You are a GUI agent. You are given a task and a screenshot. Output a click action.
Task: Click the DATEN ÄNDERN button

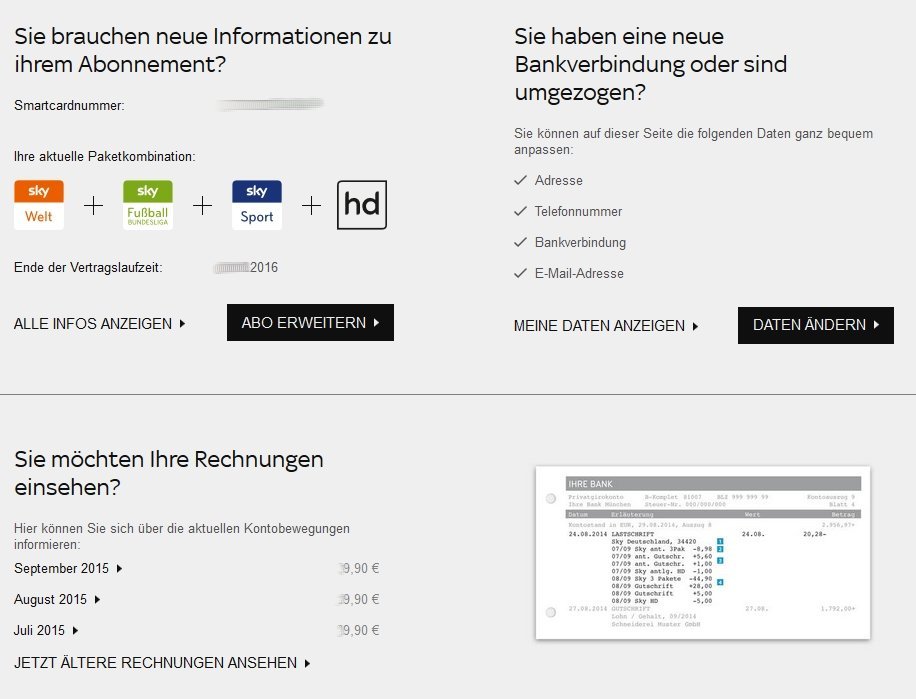[x=816, y=325]
